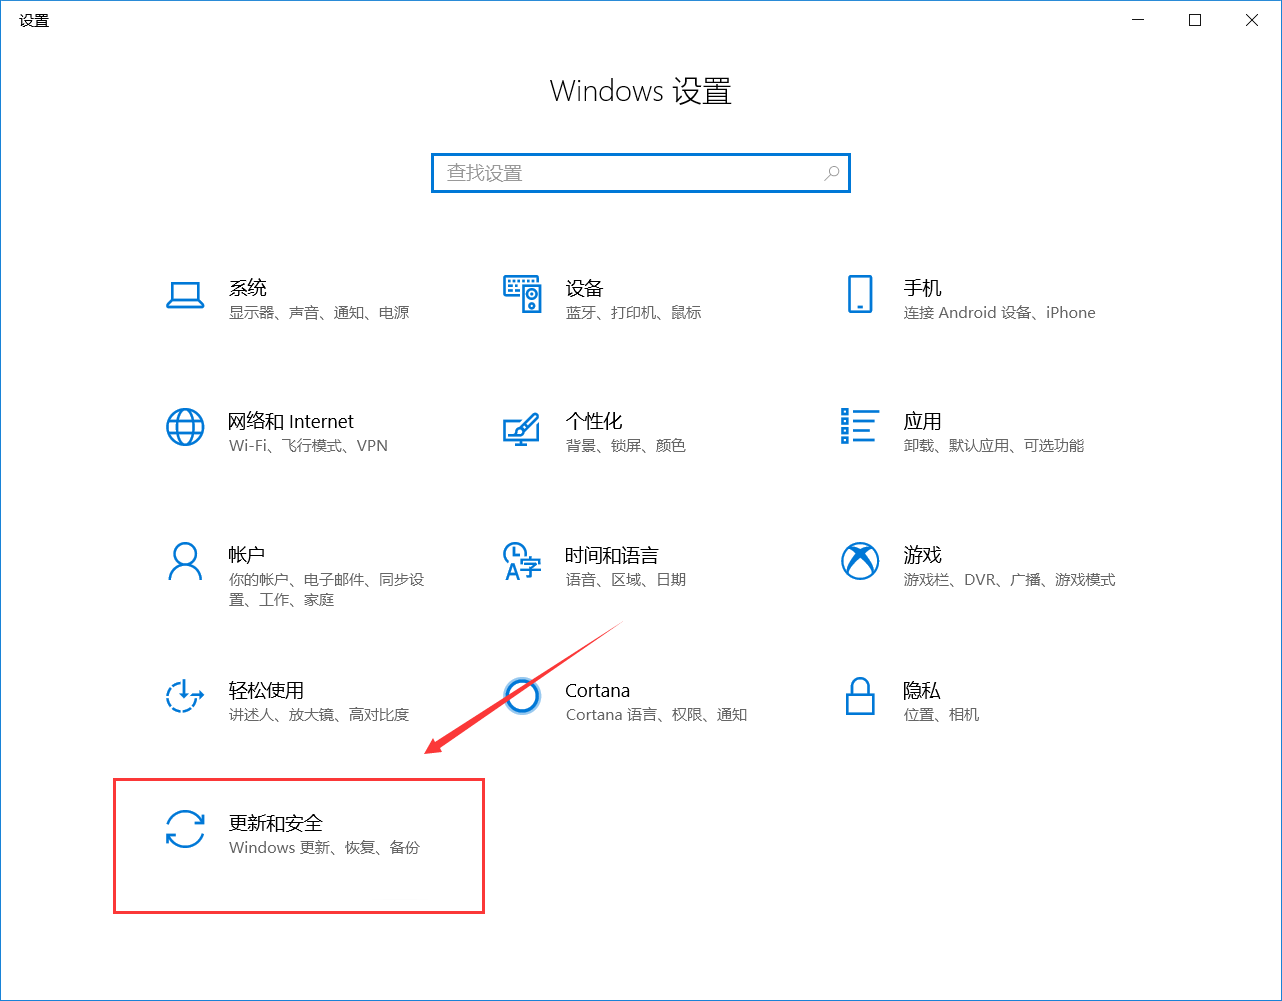Viewport: 1282px width, 1001px height.
Task: Open the 游戏 Xbox icon
Action: 860,562
